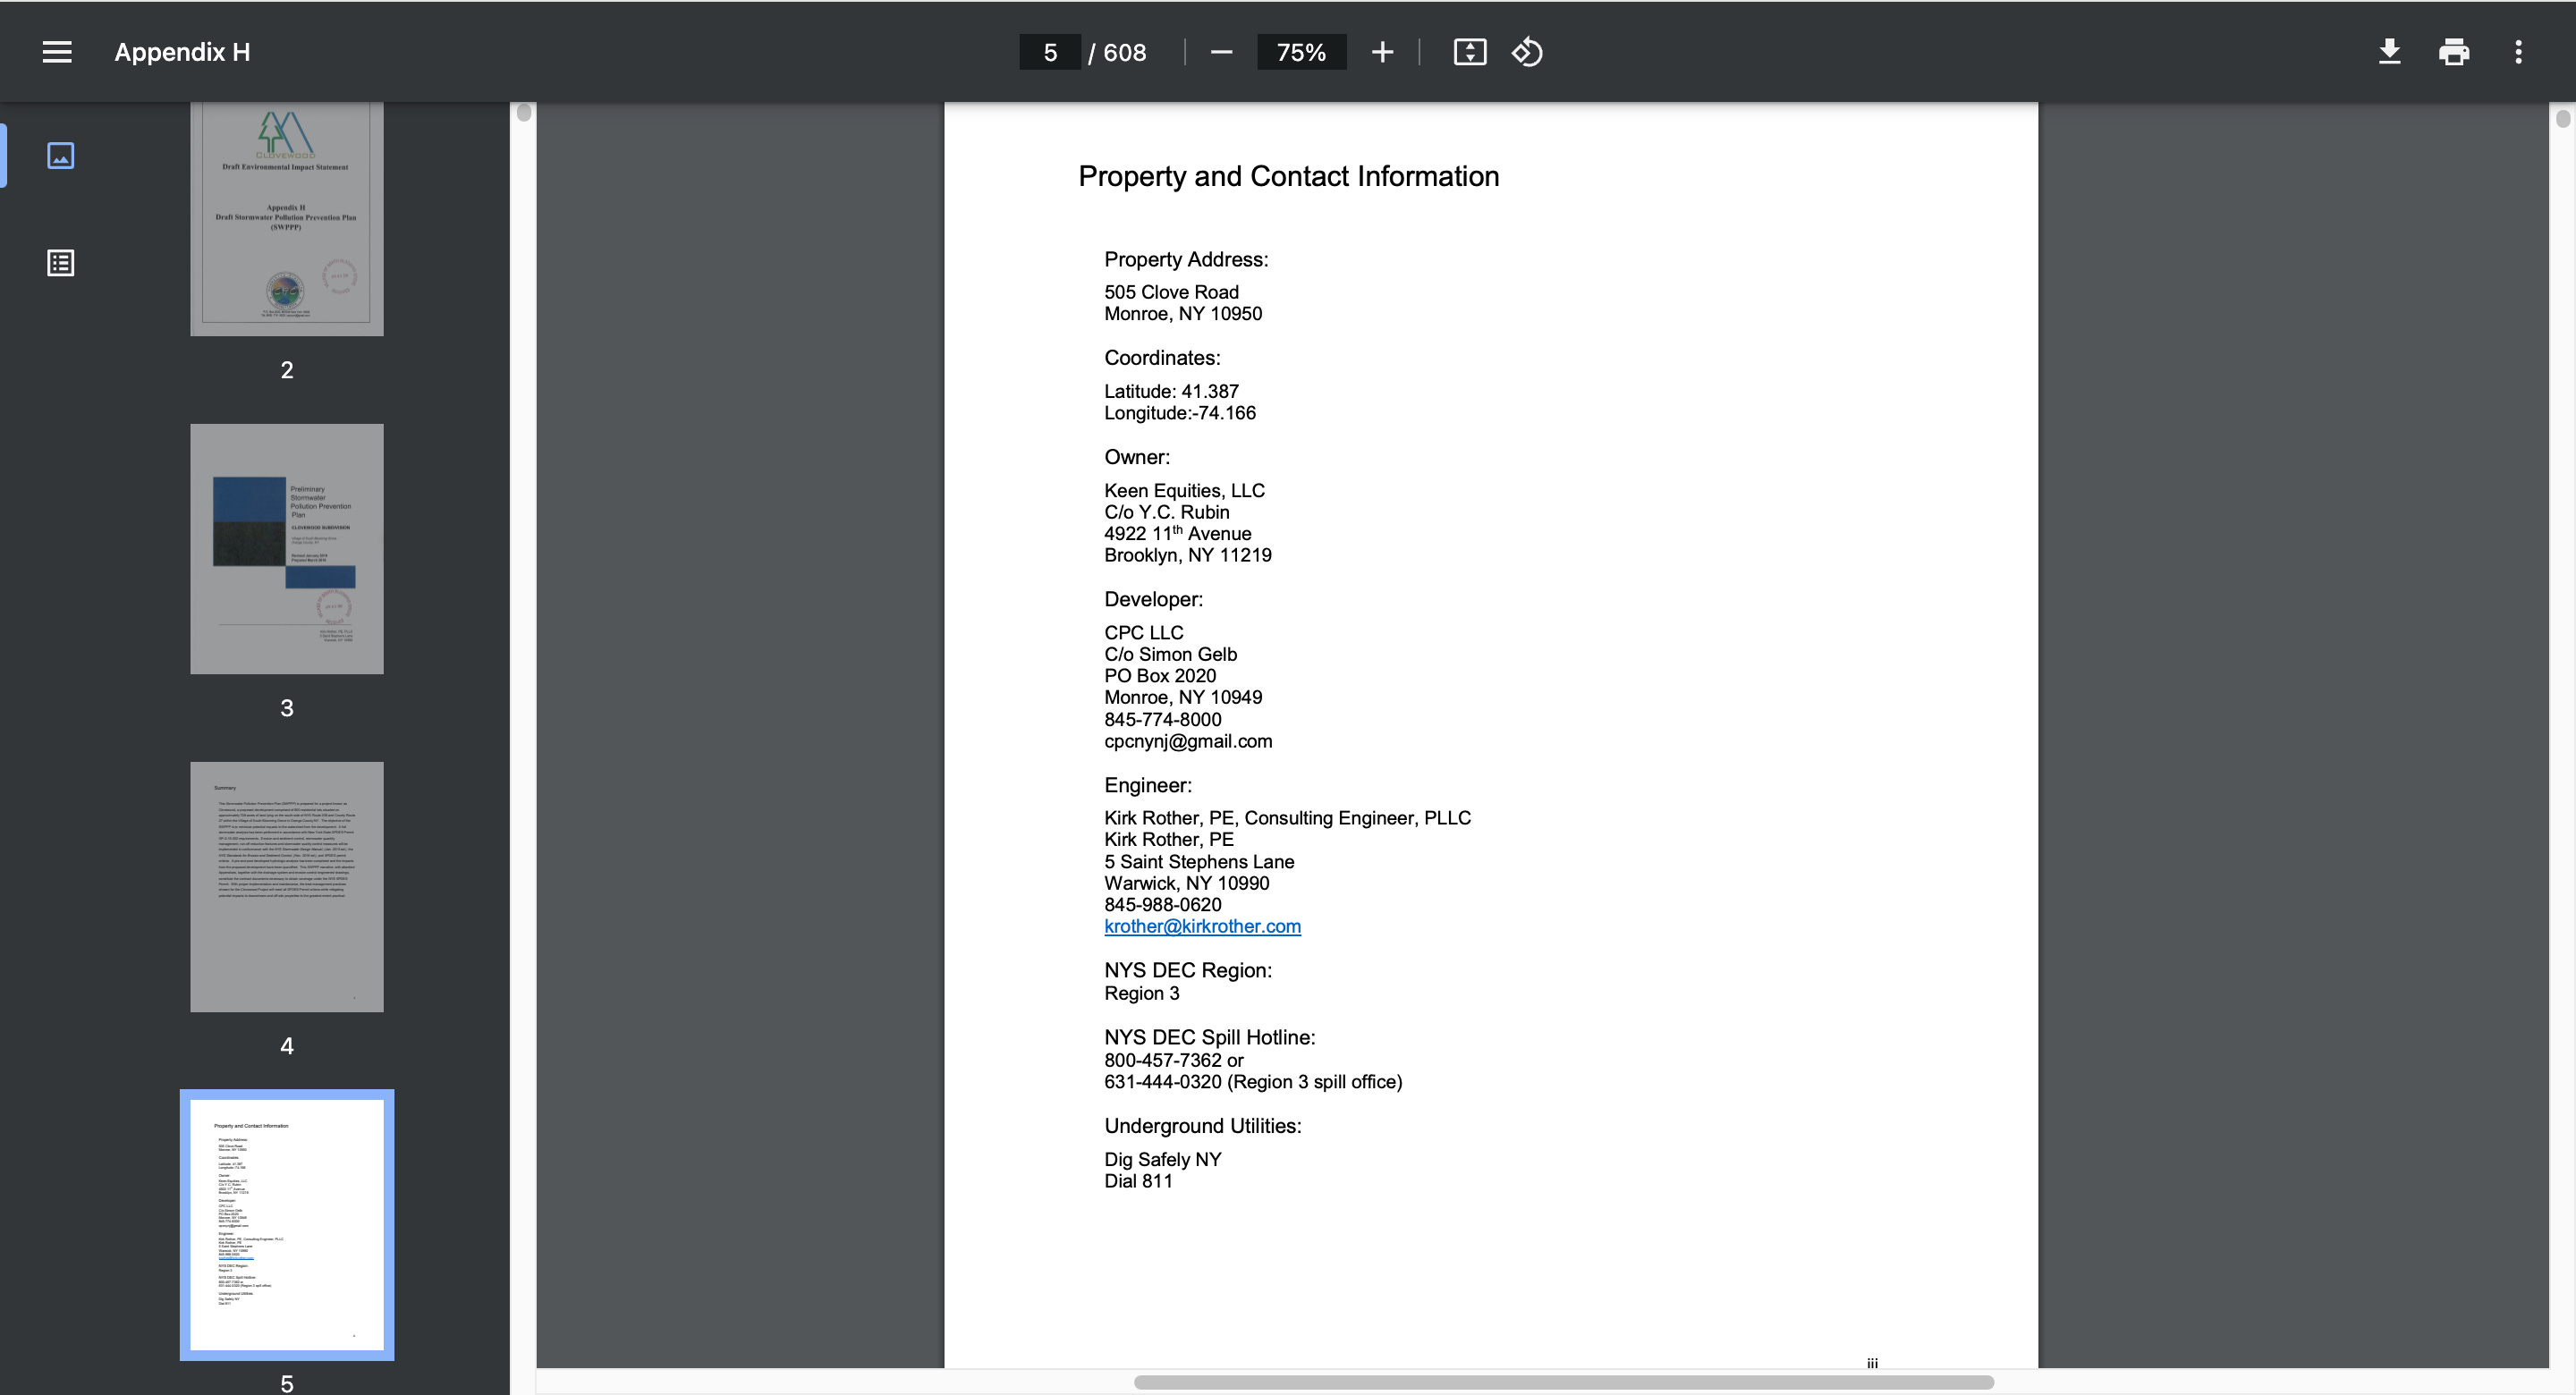Viewport: 2576px width, 1395px height.
Task: Click the thumbnail panel scrollbar handle
Action: (524, 113)
